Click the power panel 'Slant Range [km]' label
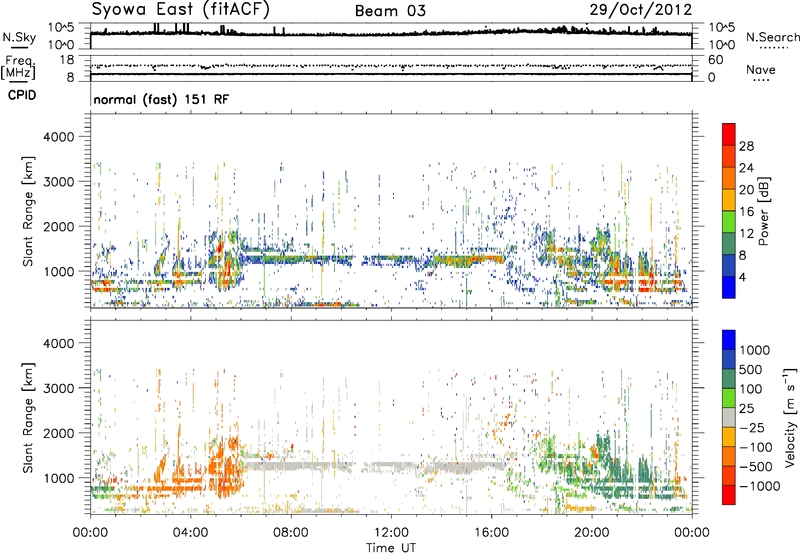The height and width of the screenshot is (554, 800). coord(28,211)
